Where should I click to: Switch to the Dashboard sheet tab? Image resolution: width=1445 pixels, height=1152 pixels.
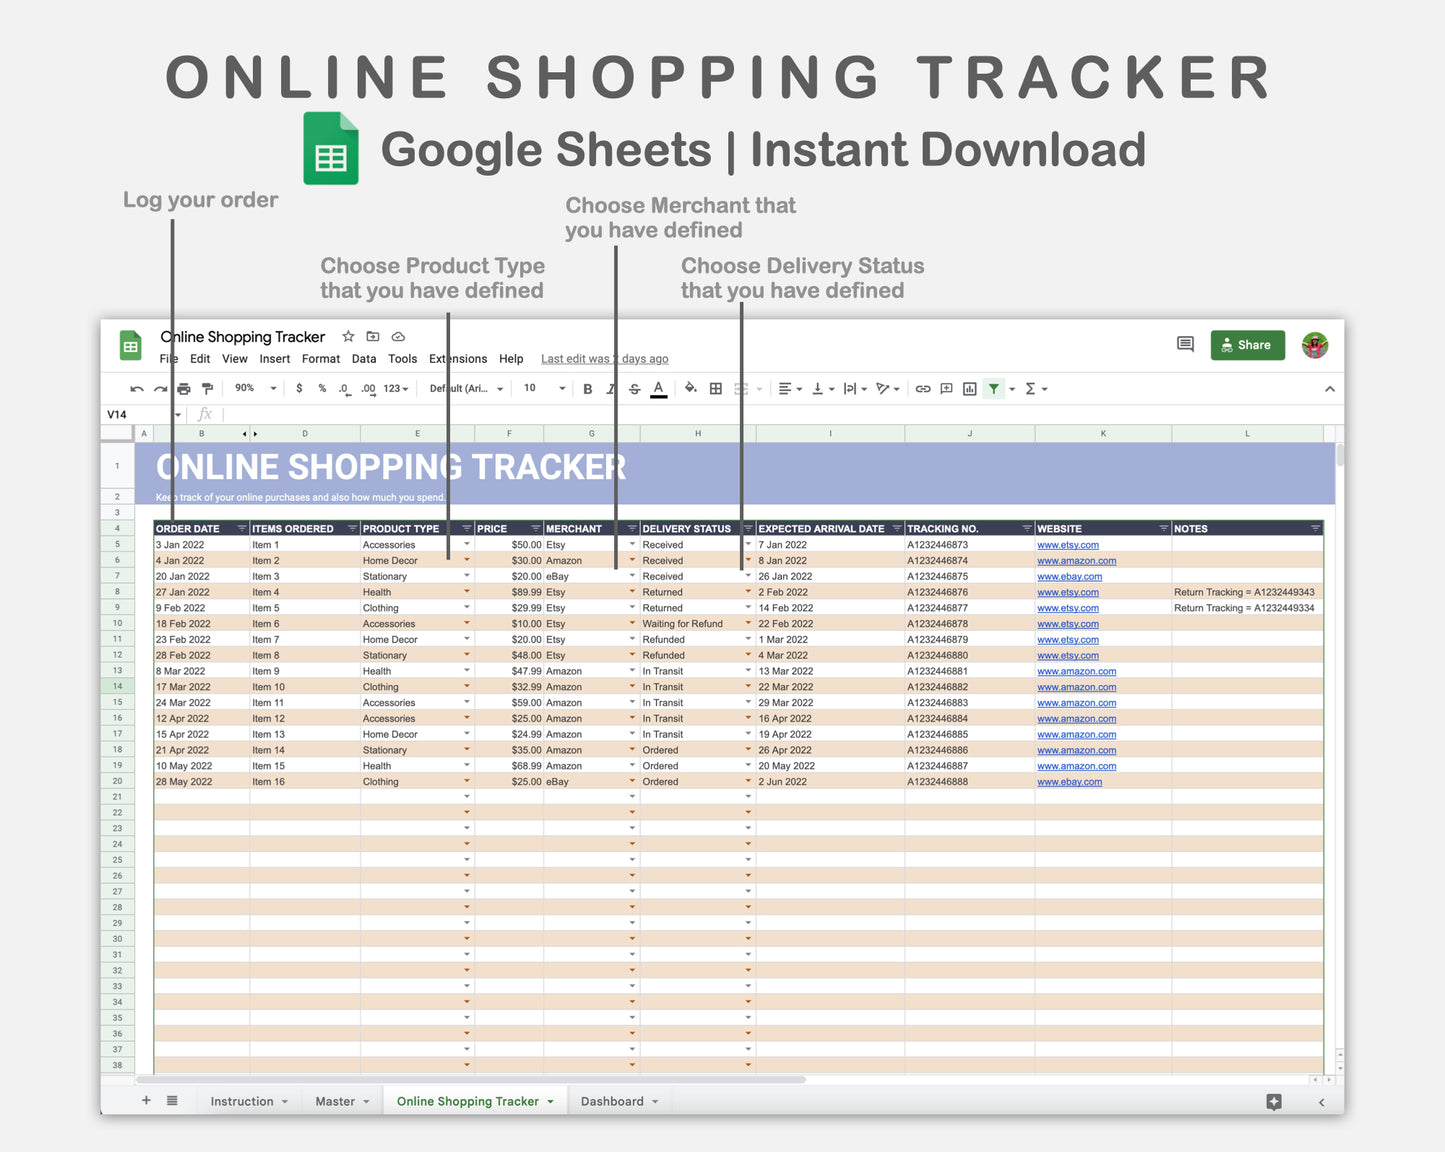[613, 1101]
